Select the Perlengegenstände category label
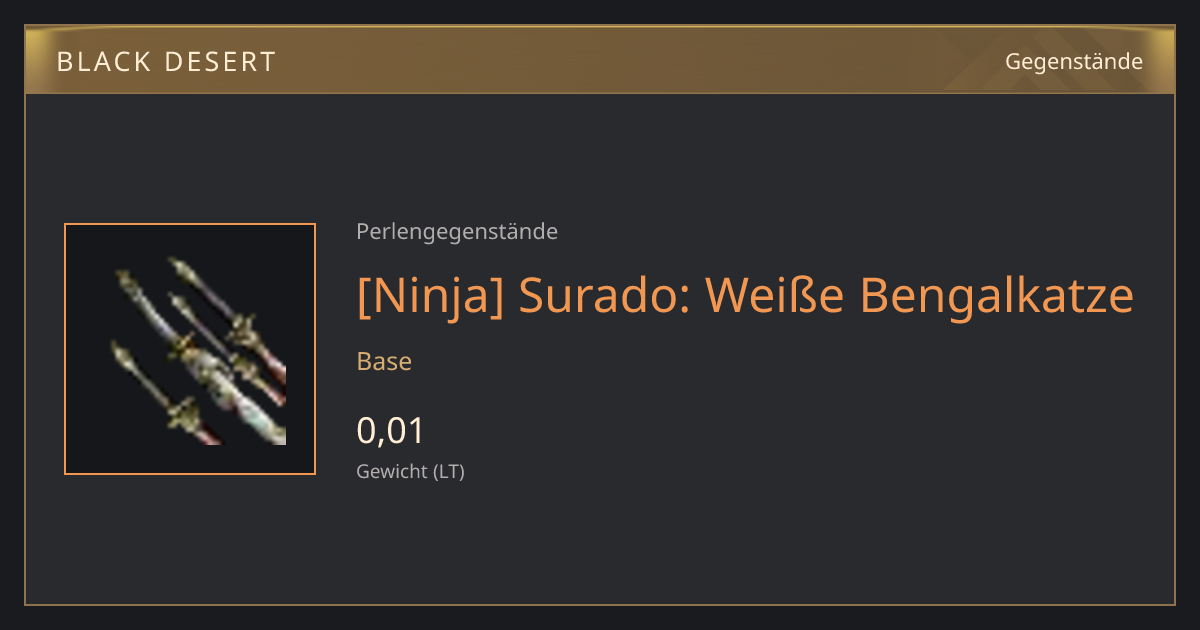 point(457,232)
